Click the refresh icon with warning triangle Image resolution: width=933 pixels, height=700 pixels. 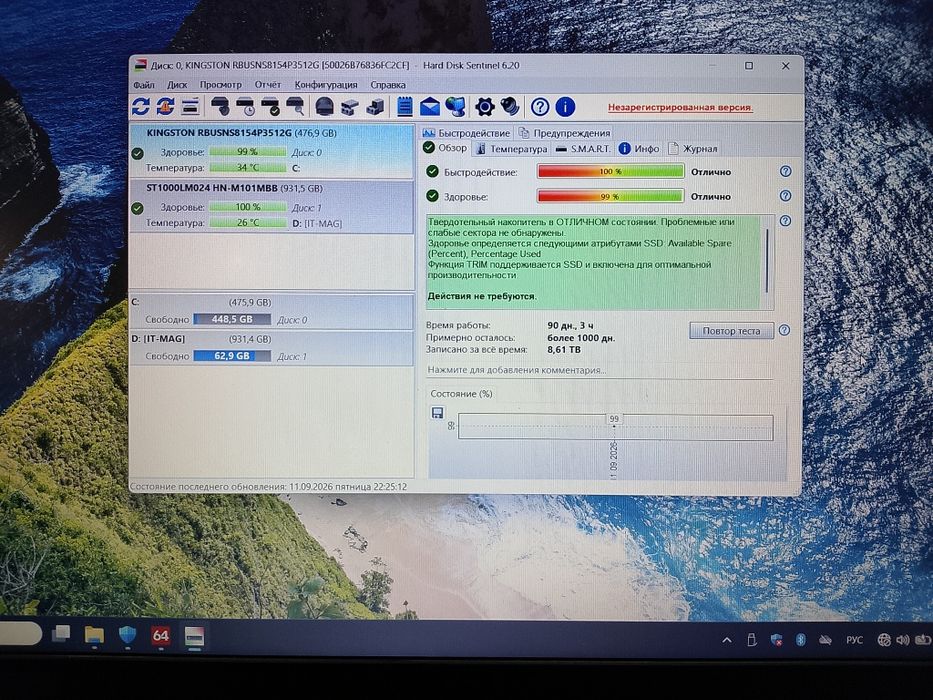(x=165, y=107)
